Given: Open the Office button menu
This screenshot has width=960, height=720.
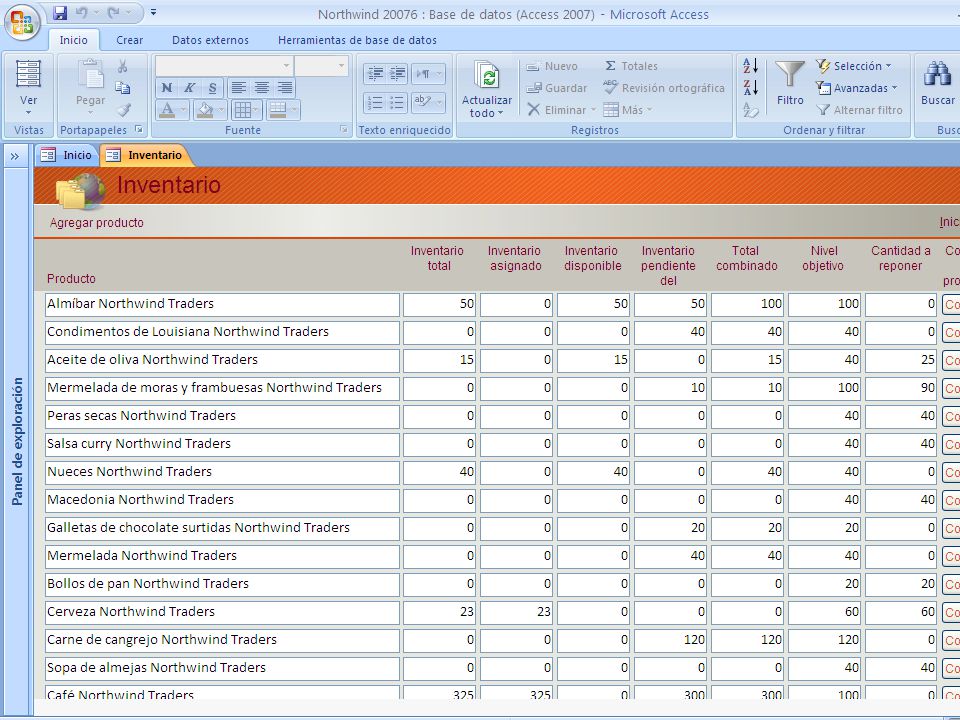Looking at the screenshot, I should [x=22, y=22].
